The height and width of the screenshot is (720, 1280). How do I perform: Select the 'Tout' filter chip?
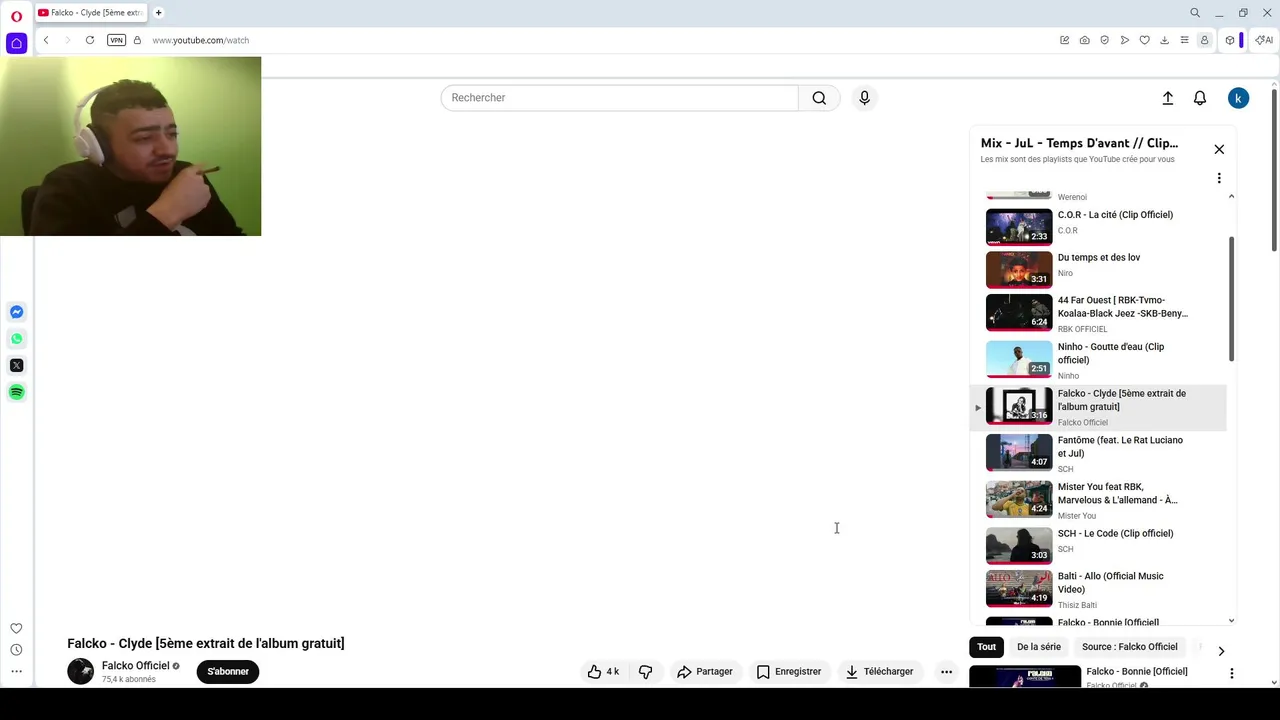click(x=987, y=647)
